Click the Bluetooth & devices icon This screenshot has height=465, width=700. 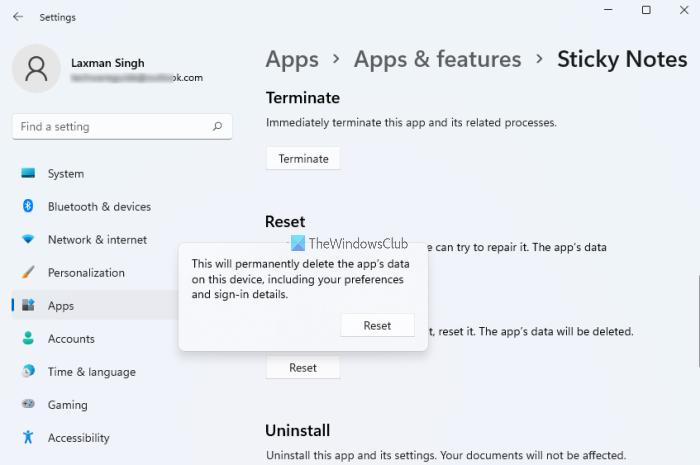(28, 207)
